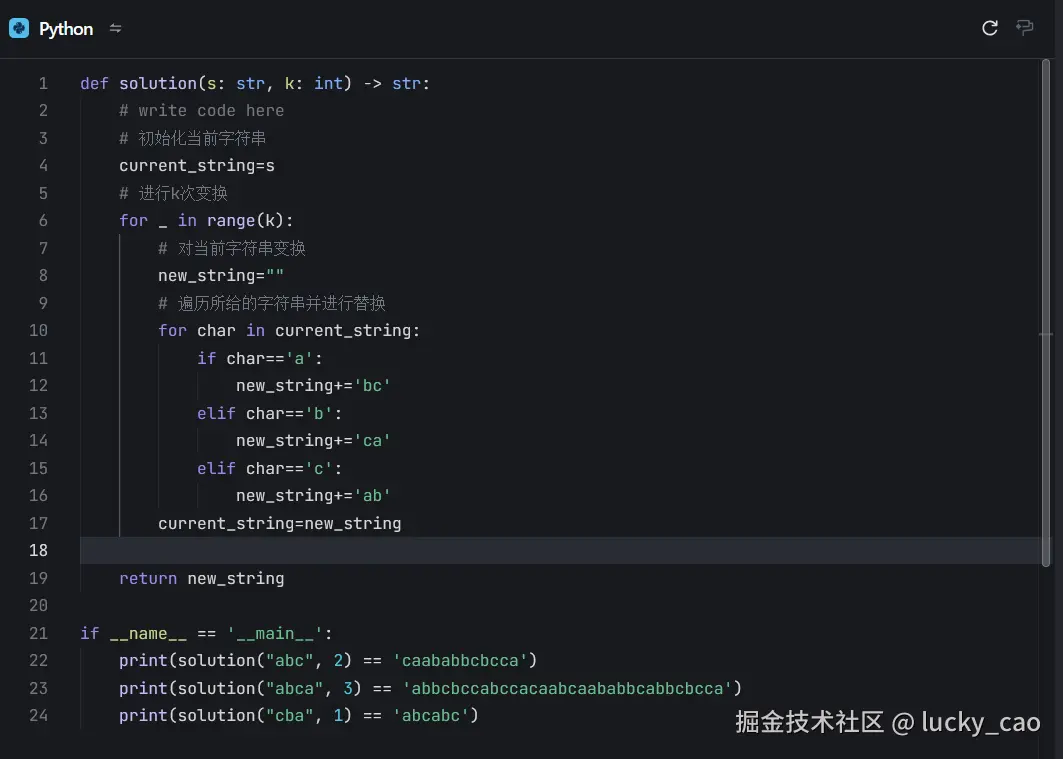Viewport: 1063px width, 759px height.
Task: Place cursor on highlighted empty line 18
Action: (x=560, y=550)
